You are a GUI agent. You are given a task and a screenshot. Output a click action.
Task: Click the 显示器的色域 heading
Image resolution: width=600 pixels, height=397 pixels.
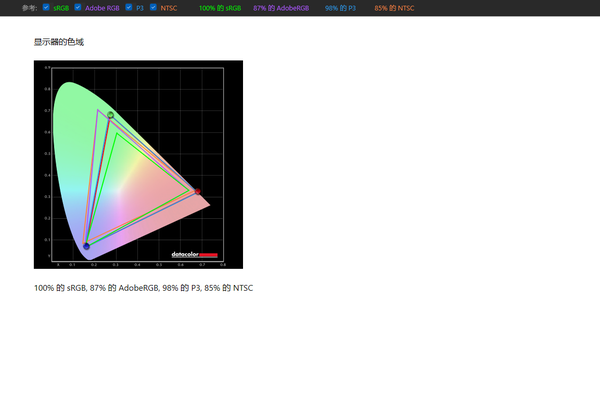59,42
